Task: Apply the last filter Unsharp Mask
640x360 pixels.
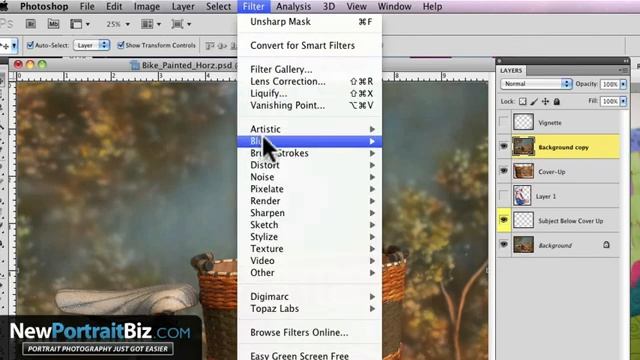Action: pyautogui.click(x=309, y=22)
